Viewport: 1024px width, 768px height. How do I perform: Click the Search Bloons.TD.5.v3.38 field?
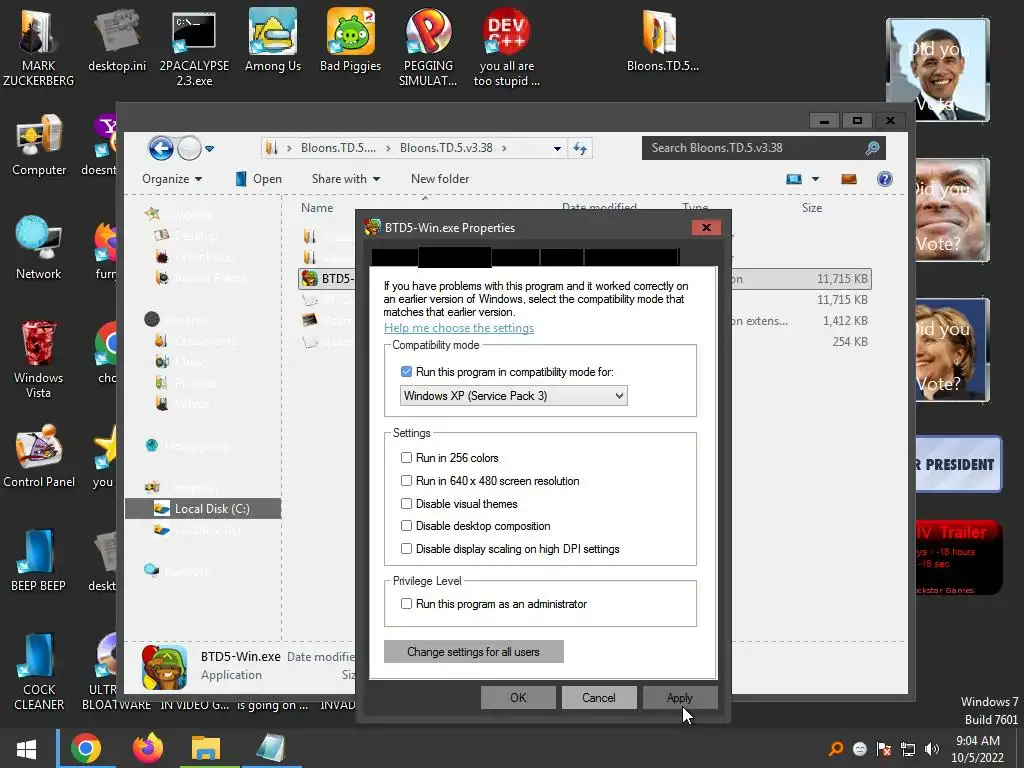[763, 148]
